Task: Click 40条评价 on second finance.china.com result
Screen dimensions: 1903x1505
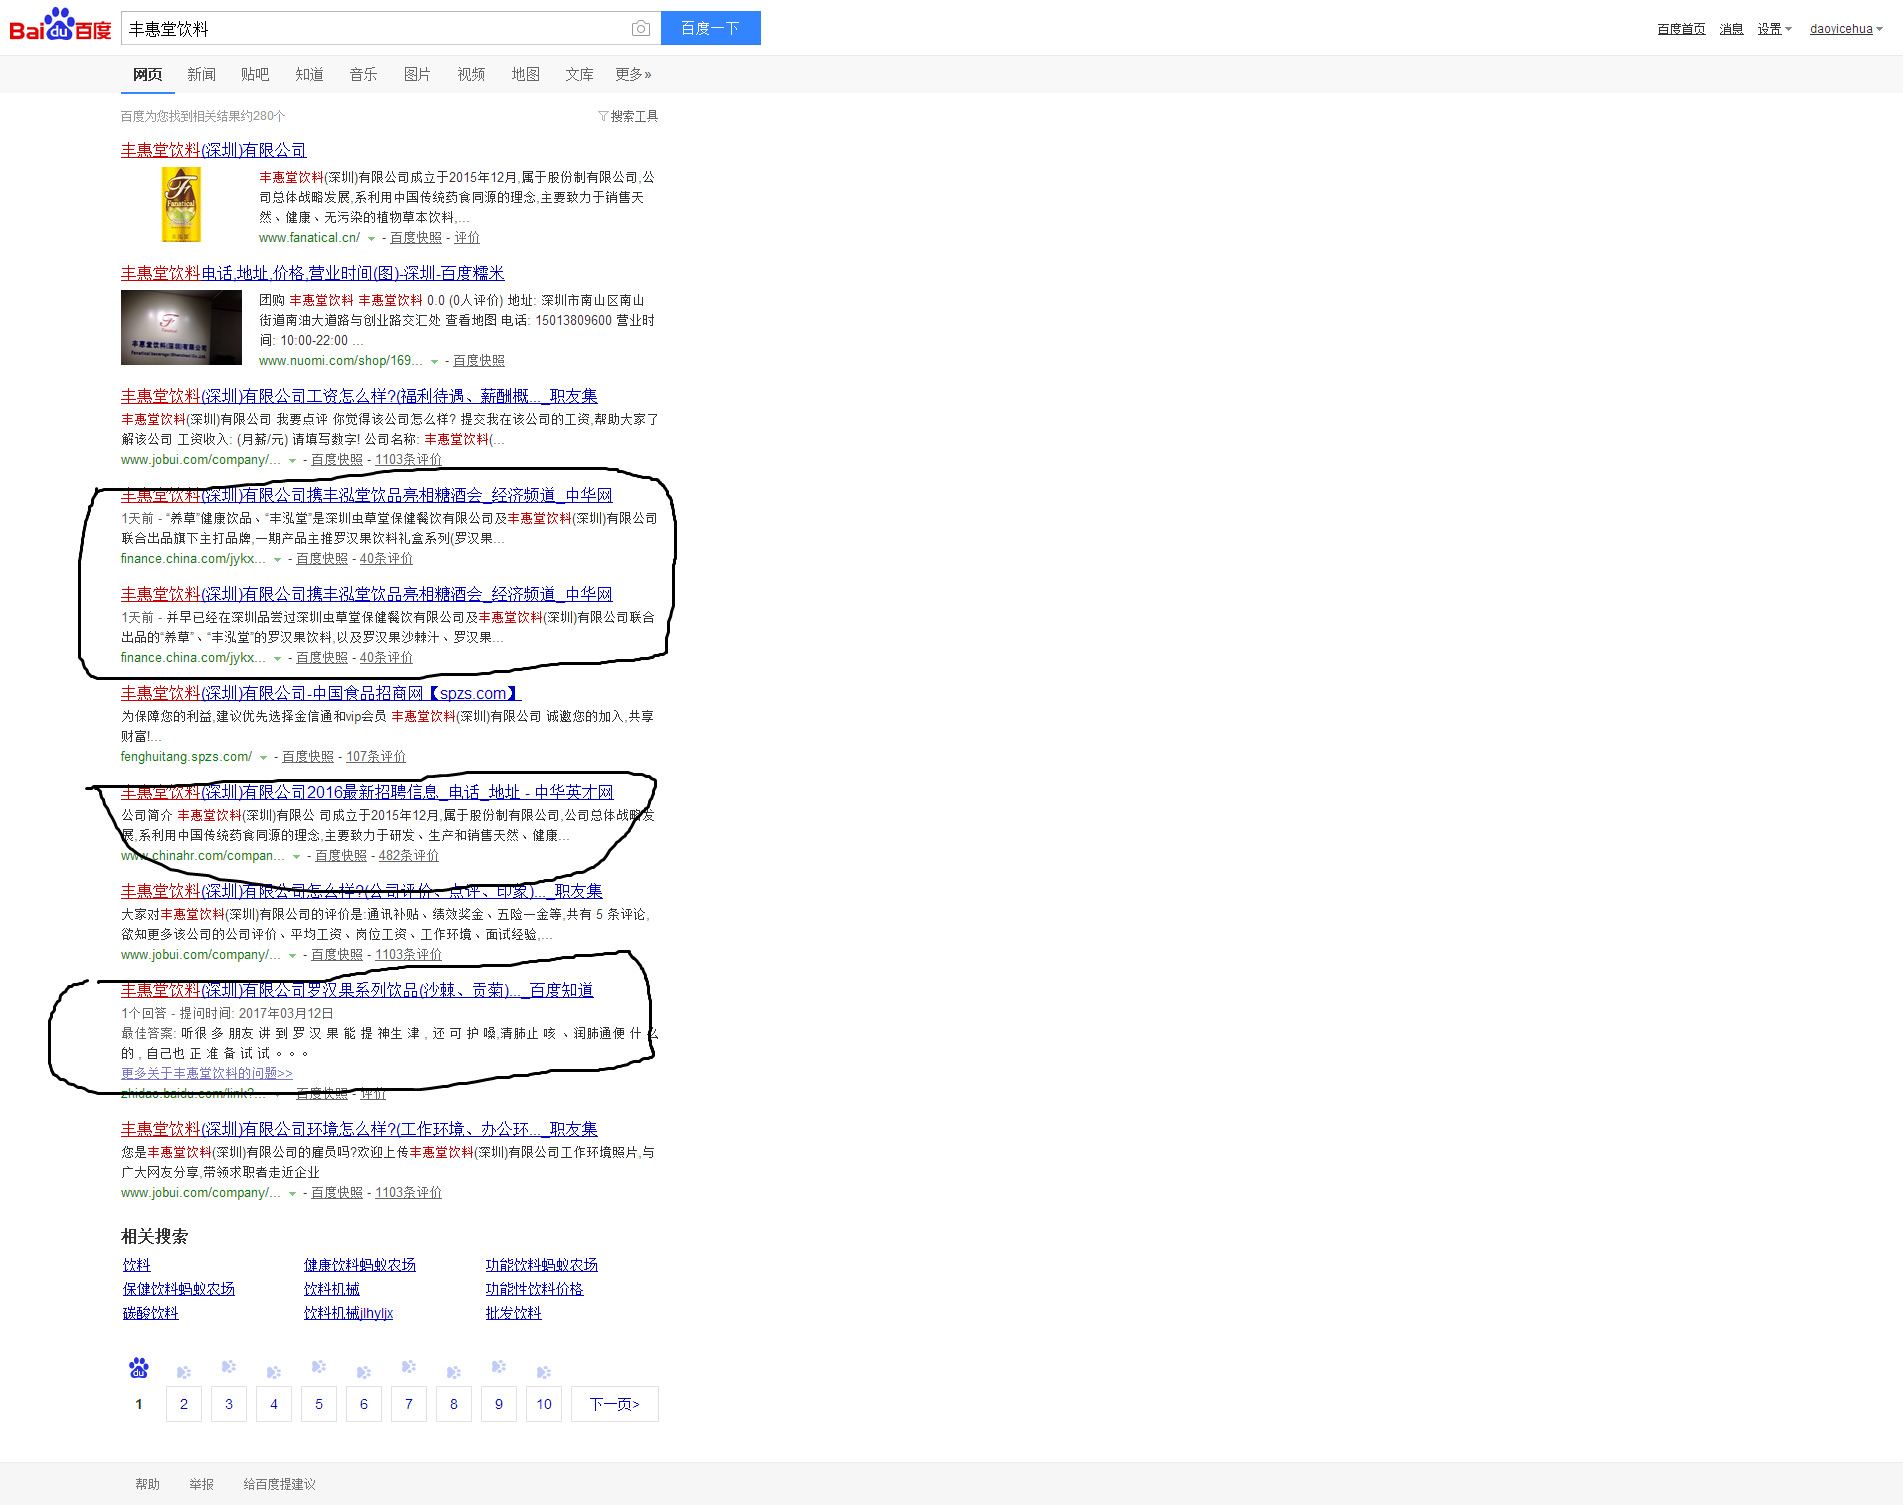Action: pos(386,658)
